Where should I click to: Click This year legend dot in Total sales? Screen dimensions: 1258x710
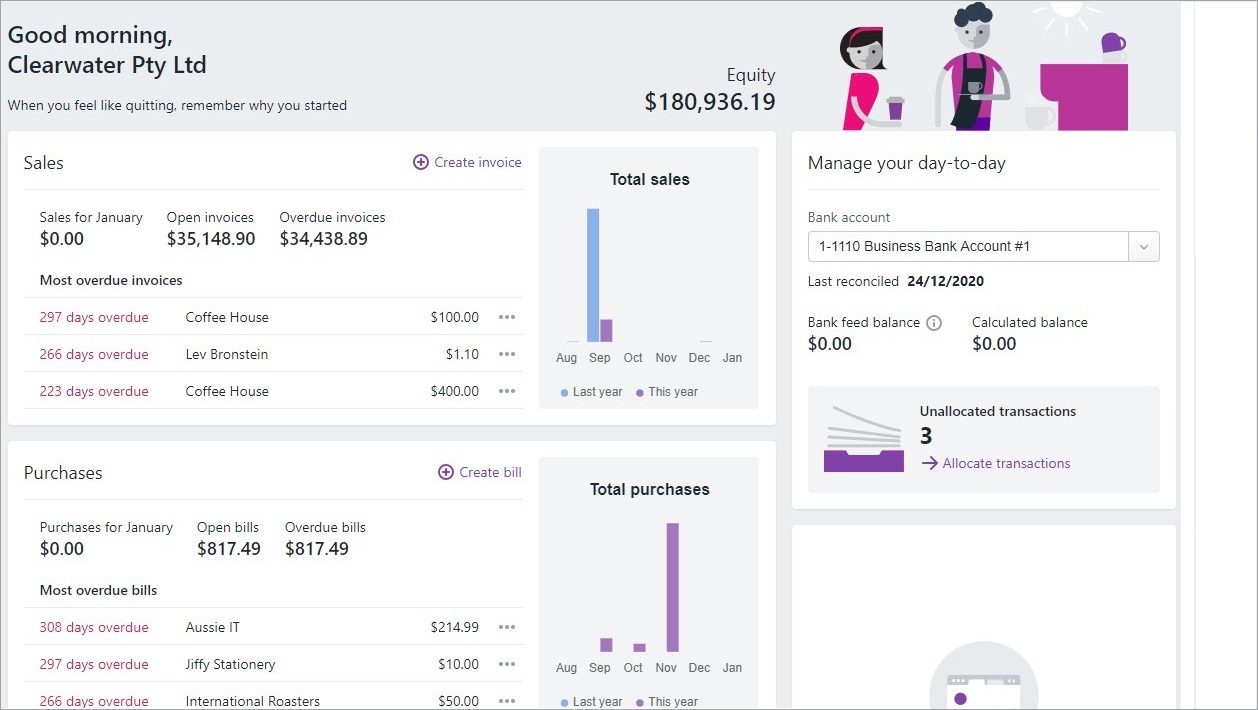[640, 393]
